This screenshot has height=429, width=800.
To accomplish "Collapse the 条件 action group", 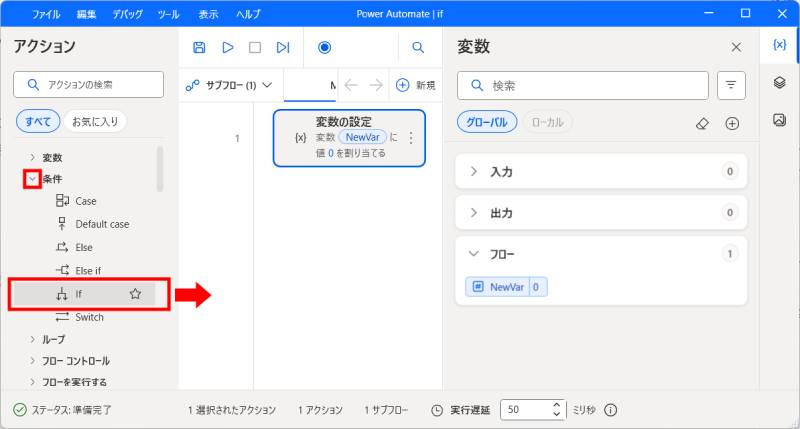I will pyautogui.click(x=33, y=179).
